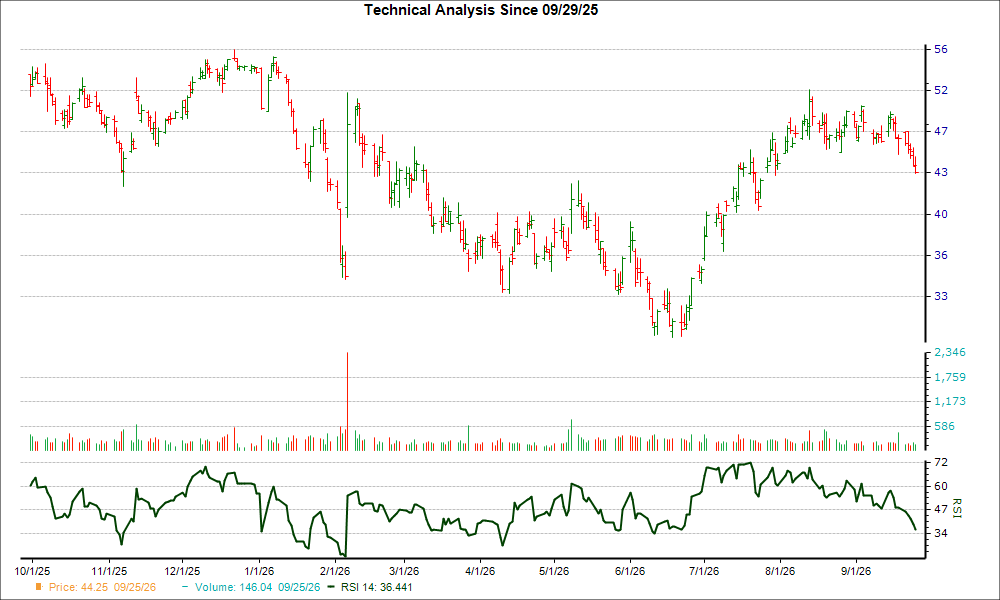Click the date label 11/1/25
This screenshot has width=1000, height=600.
tap(109, 571)
